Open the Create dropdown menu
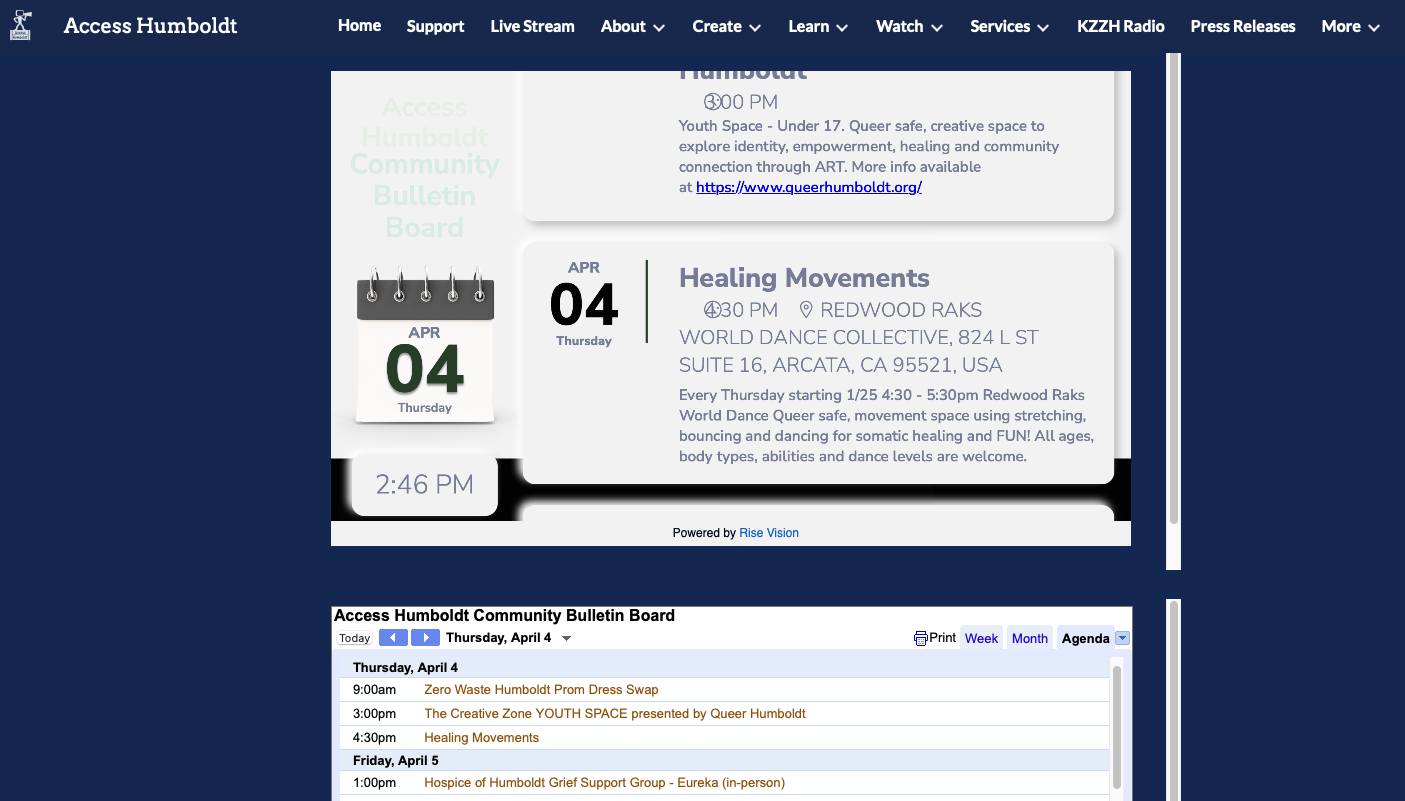The height and width of the screenshot is (801, 1405). [x=726, y=27]
